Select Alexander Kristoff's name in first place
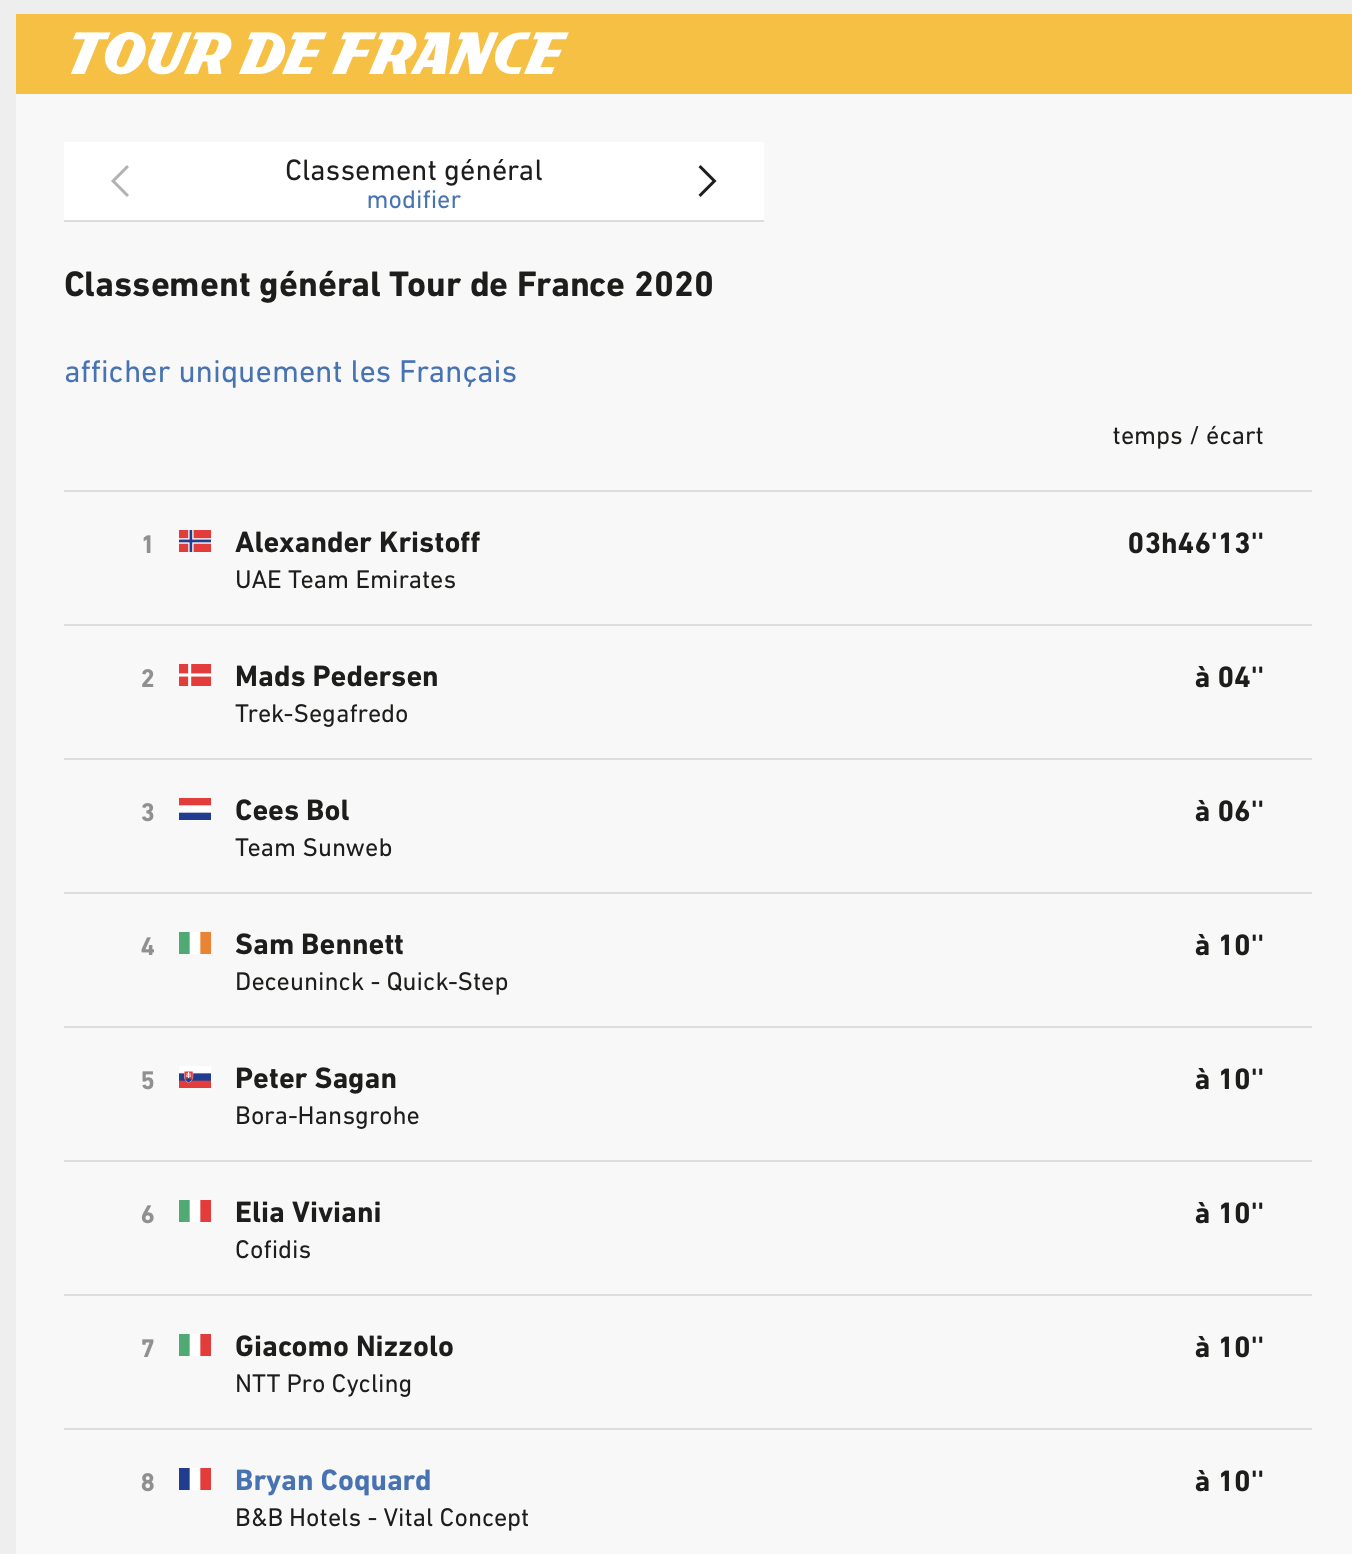 click(357, 542)
